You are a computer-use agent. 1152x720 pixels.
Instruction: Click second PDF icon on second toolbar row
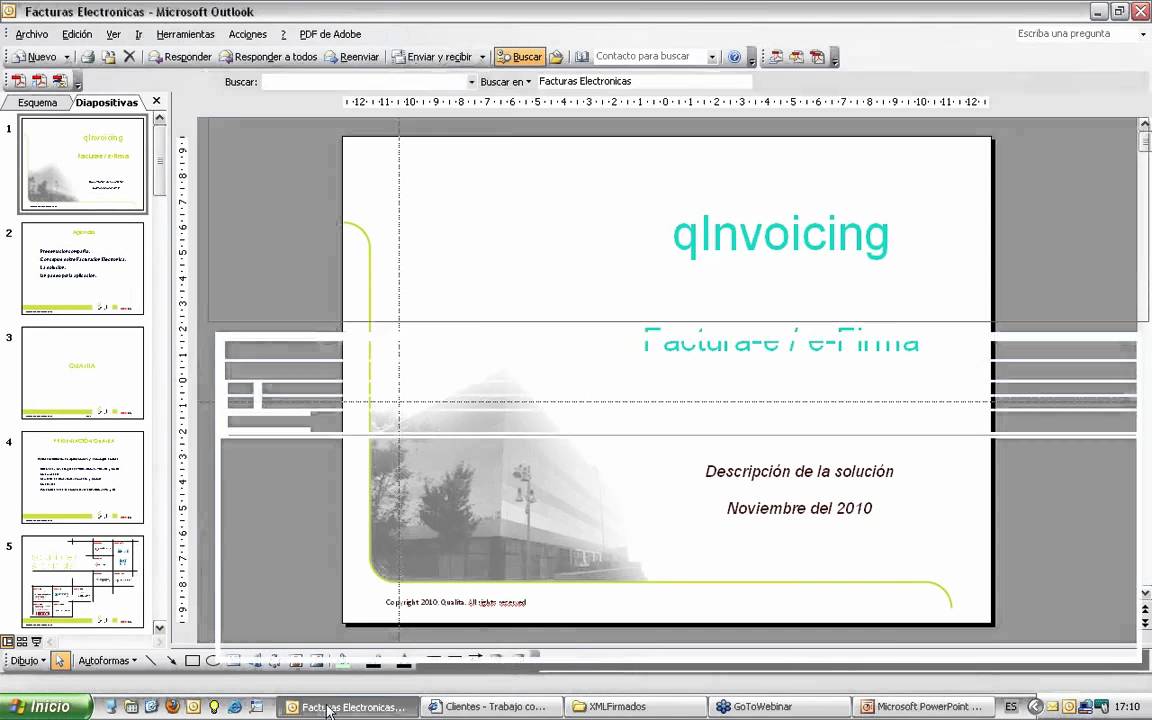pos(39,81)
